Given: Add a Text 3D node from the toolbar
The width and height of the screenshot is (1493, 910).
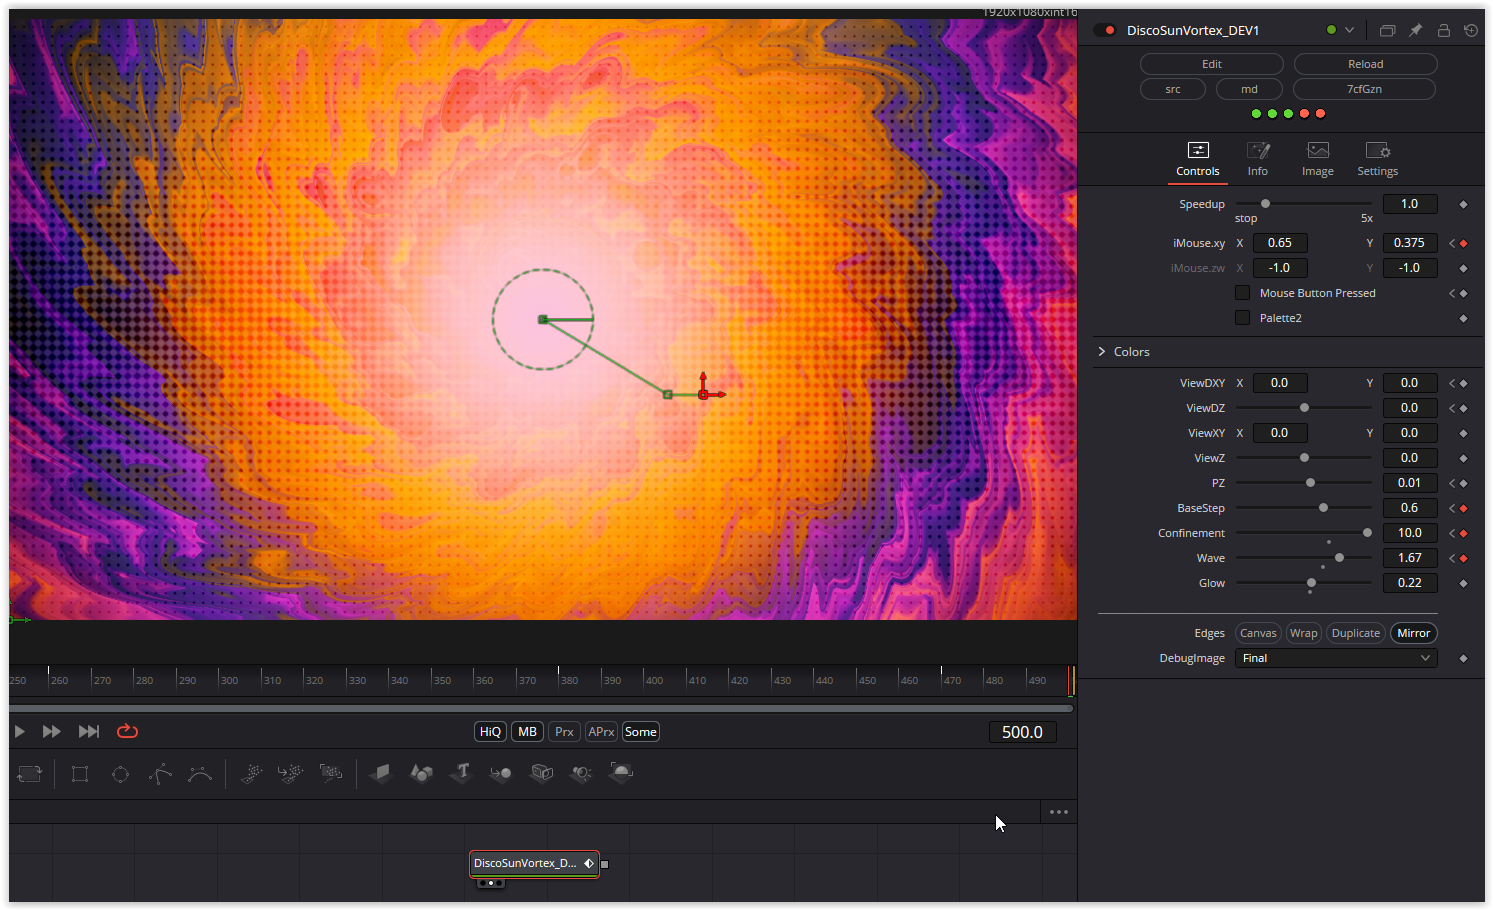Looking at the screenshot, I should pos(460,773).
